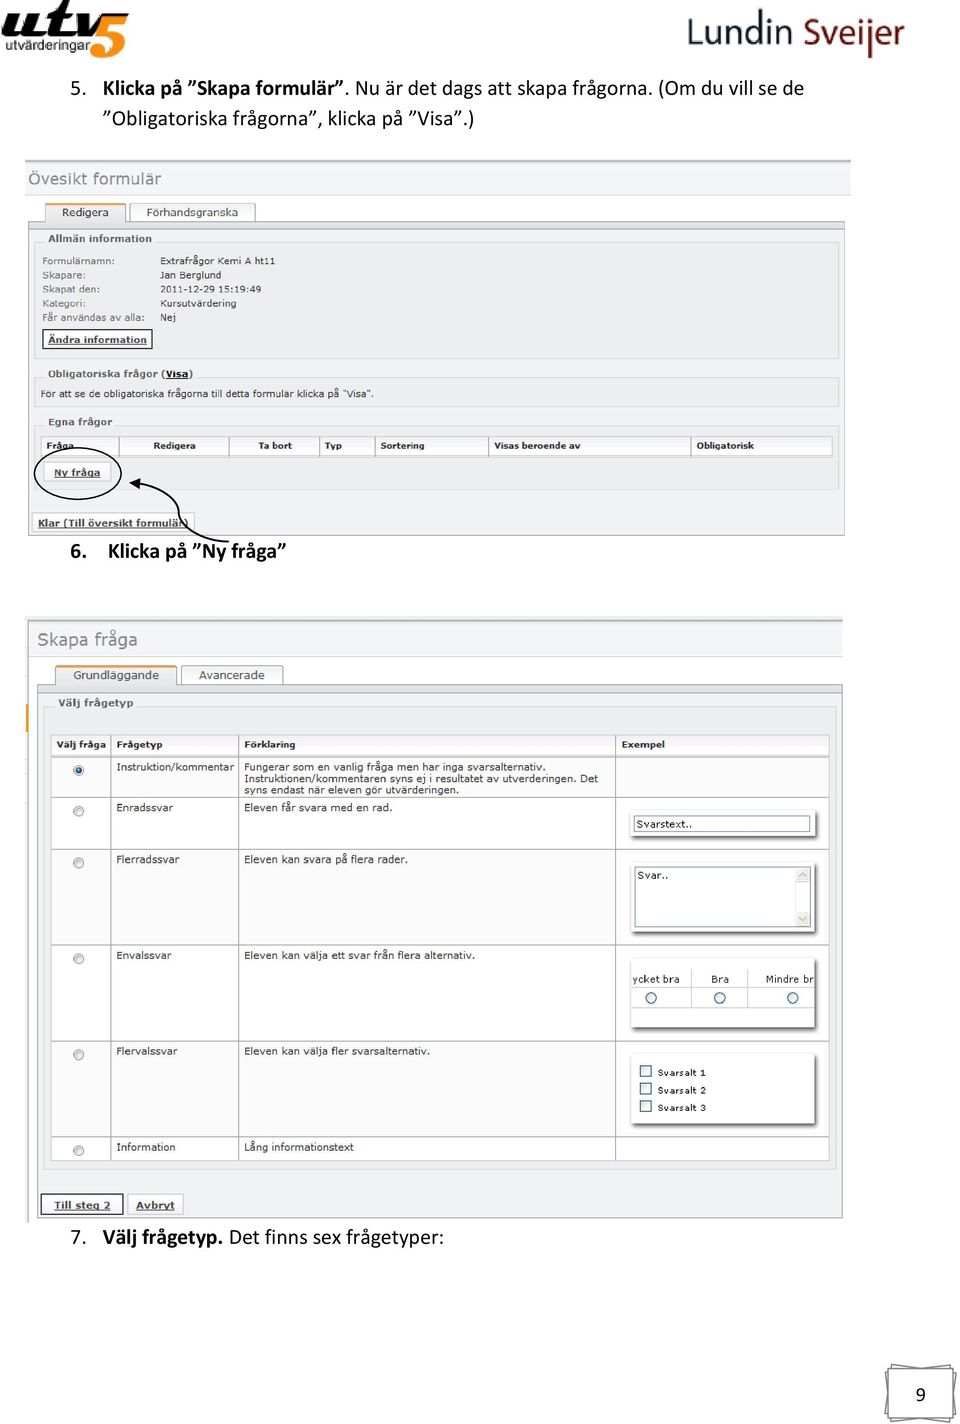Select the Instruktion/kommentar radio button
Image resolution: width=960 pixels, height=1424 pixels.
78,770
